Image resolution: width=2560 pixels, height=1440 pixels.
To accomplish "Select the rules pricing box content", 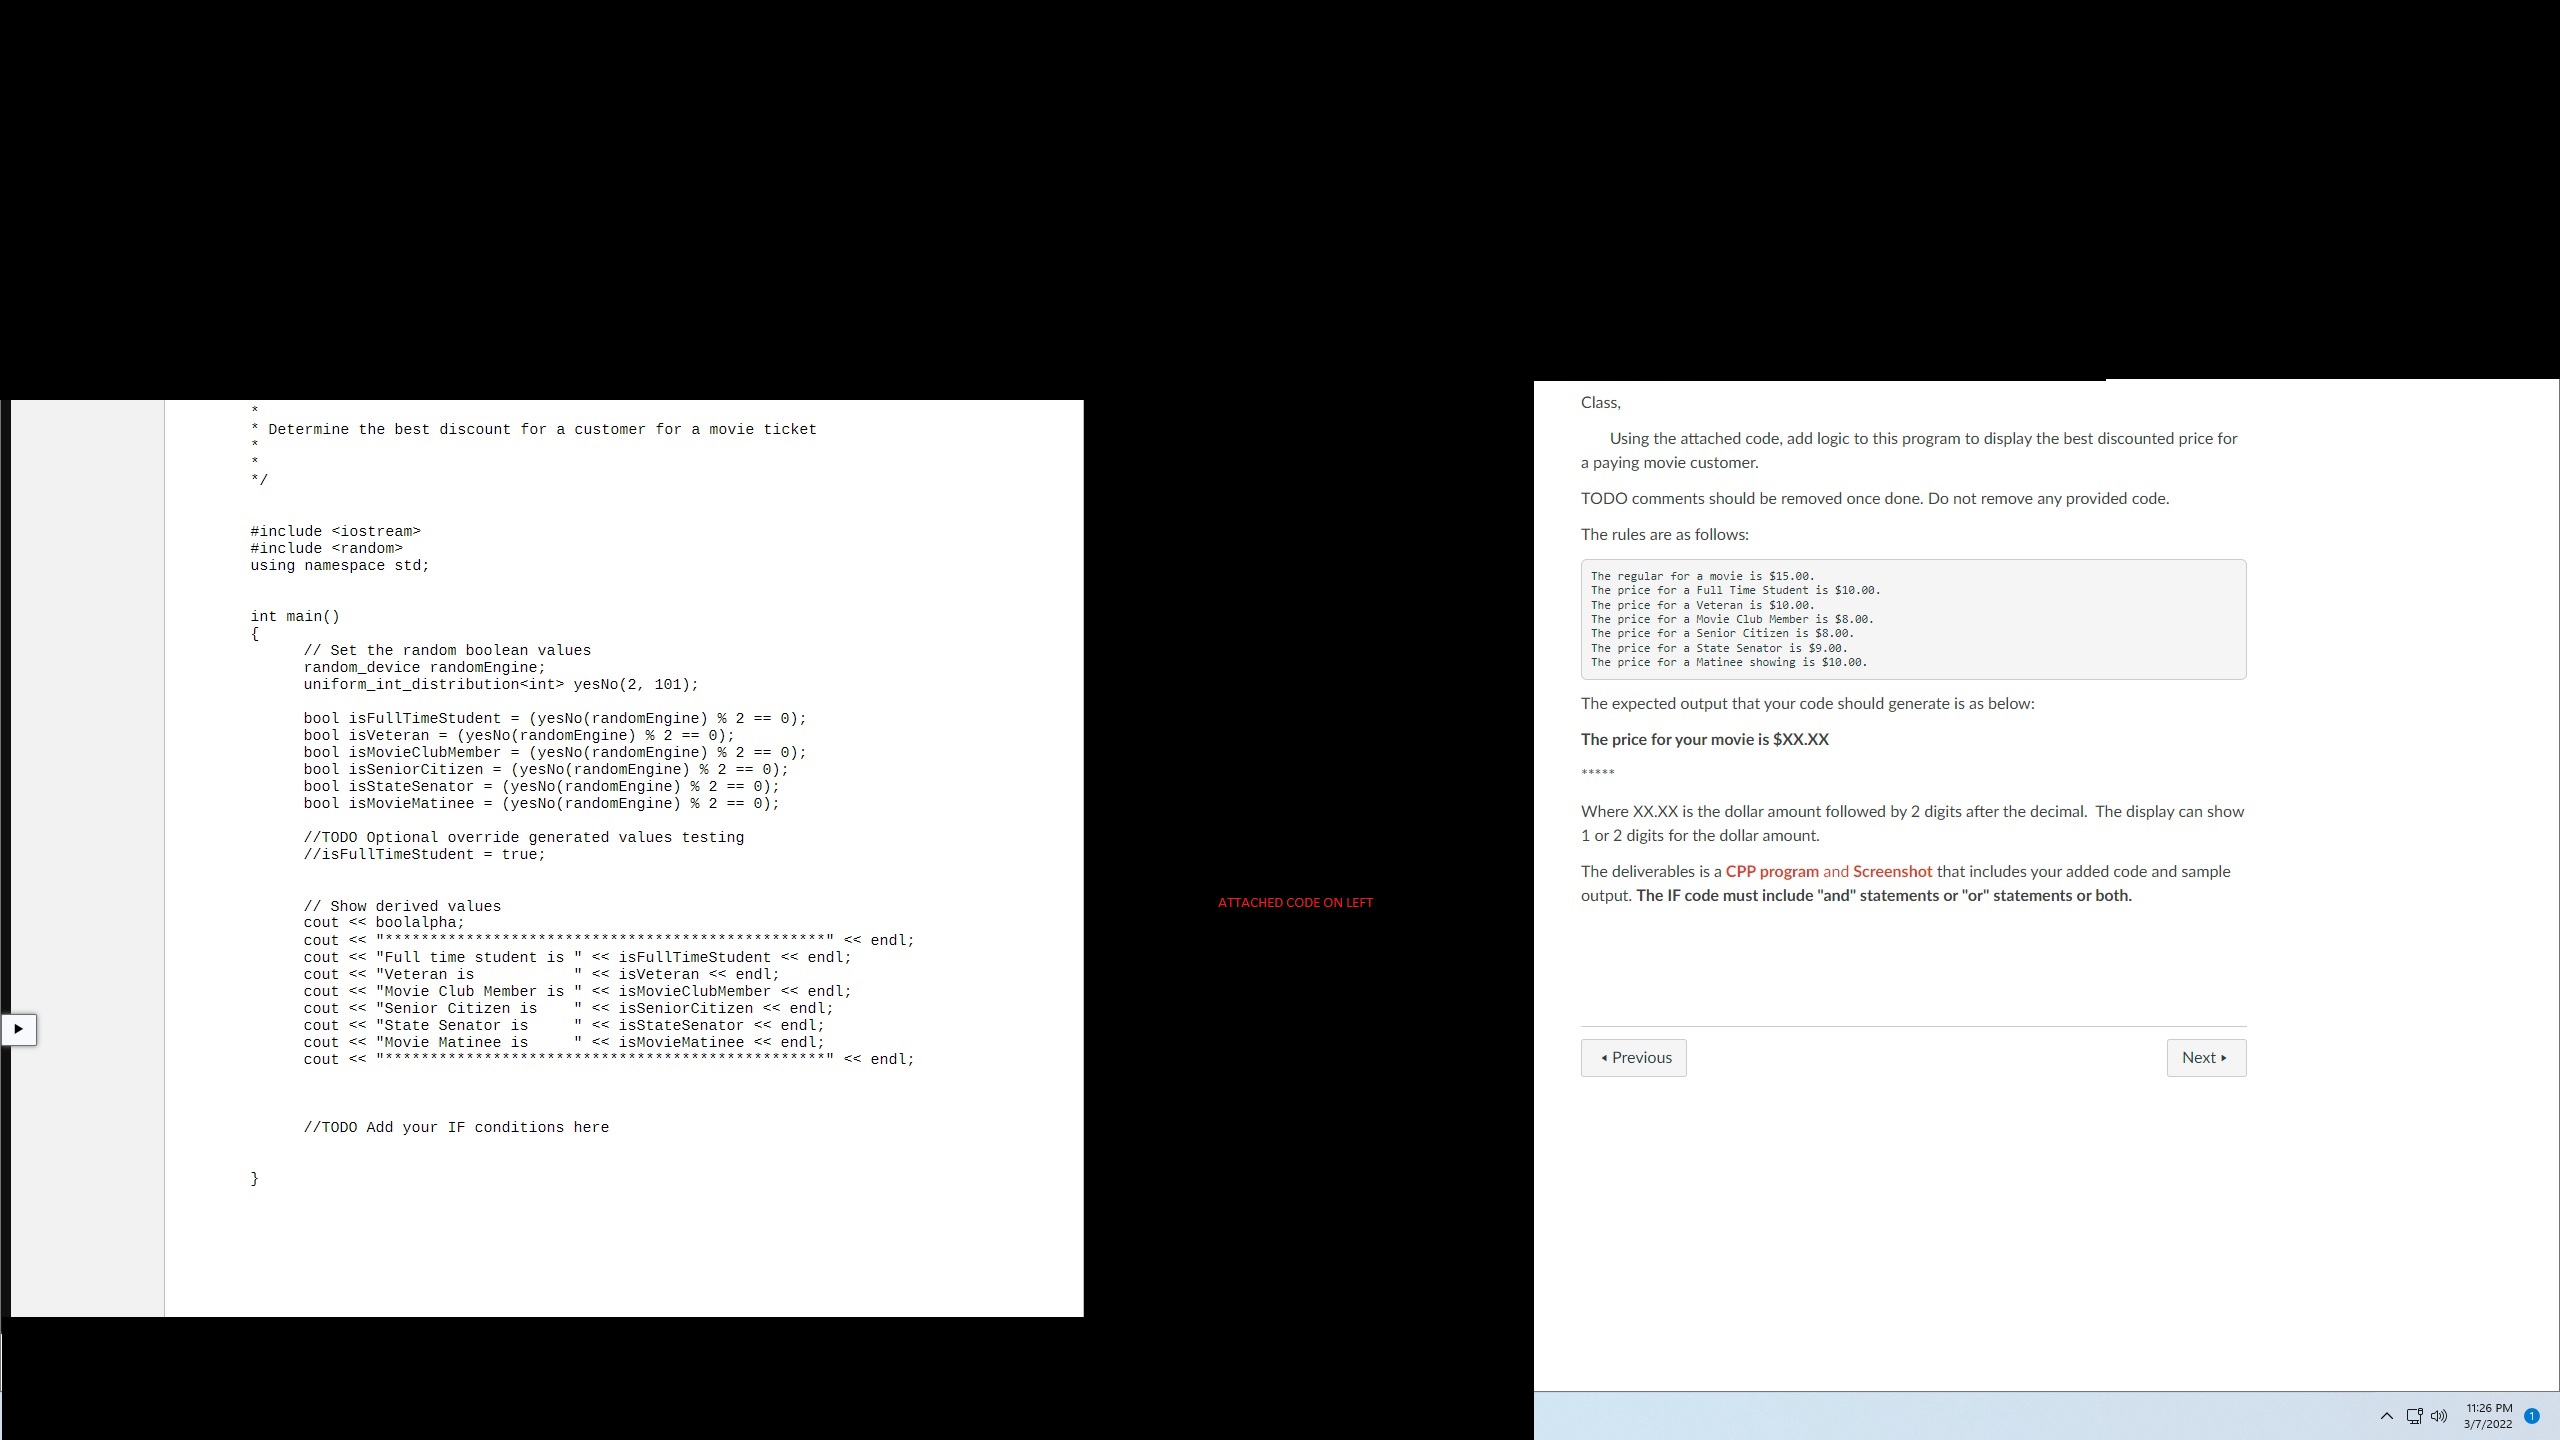I will [1913, 617].
